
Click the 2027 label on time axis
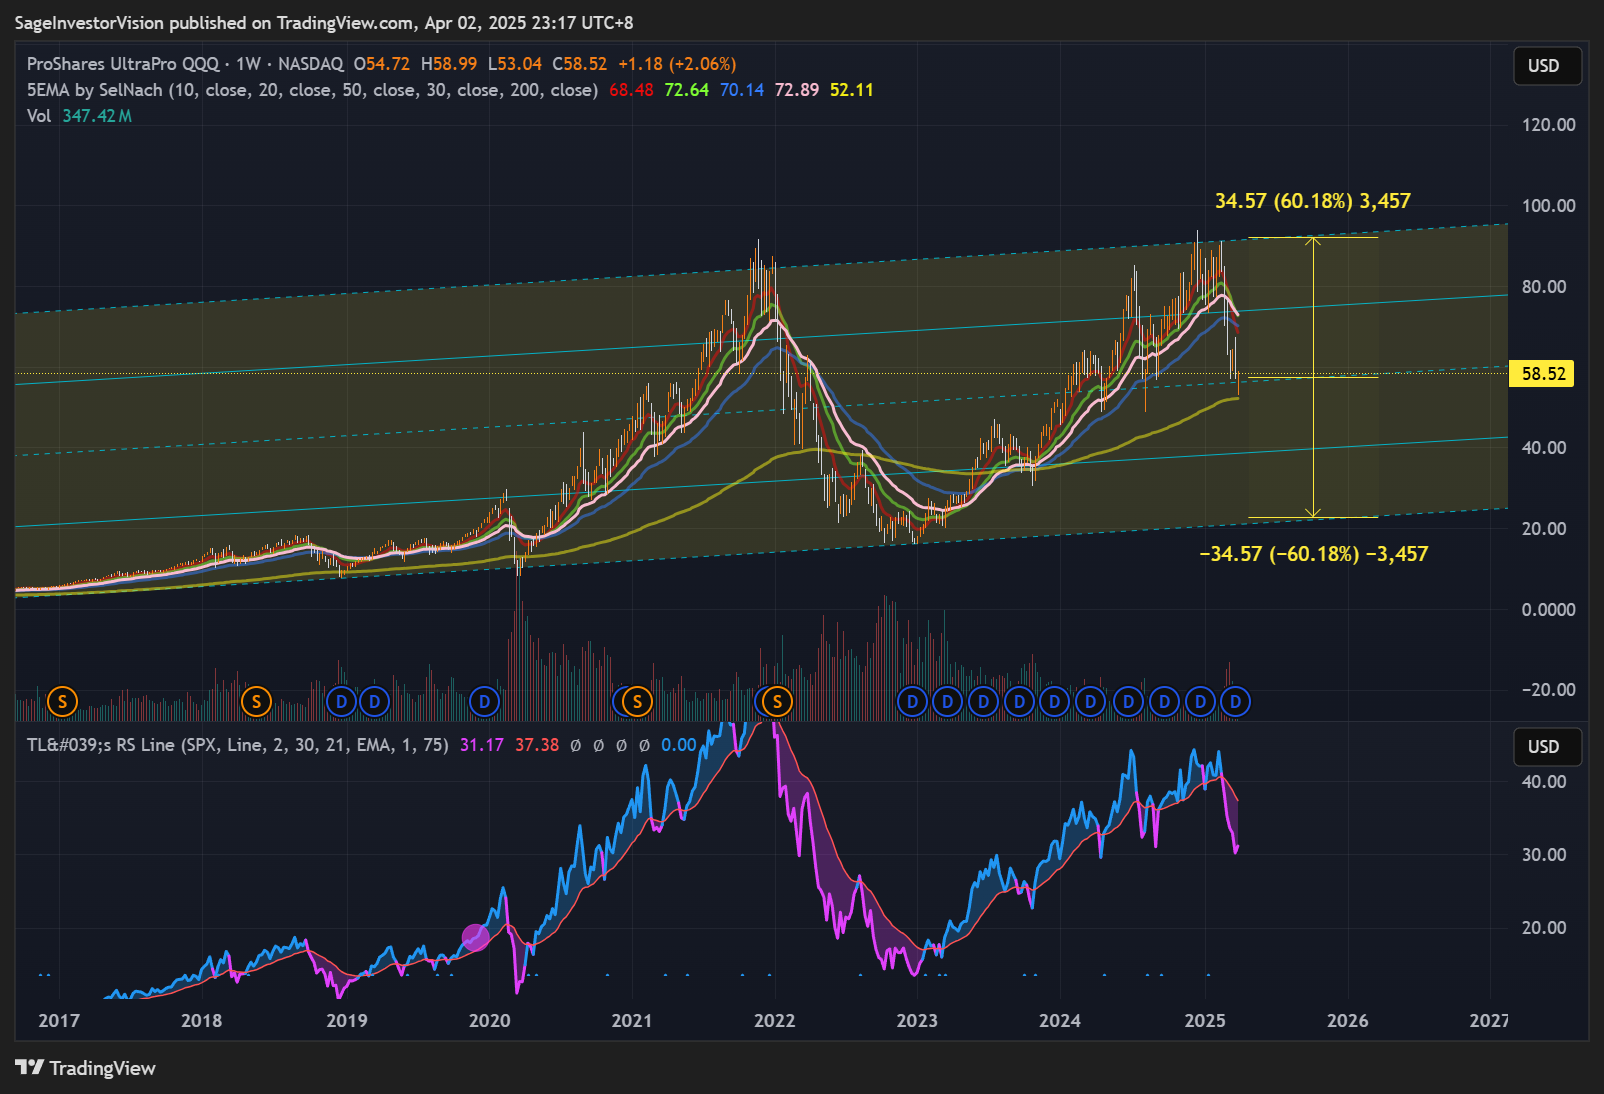point(1490,1021)
